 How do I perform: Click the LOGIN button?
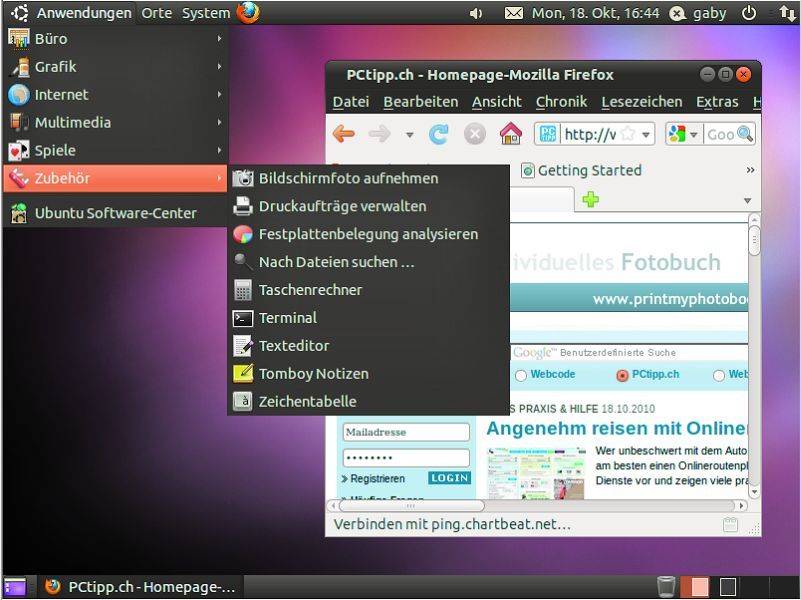[x=449, y=478]
